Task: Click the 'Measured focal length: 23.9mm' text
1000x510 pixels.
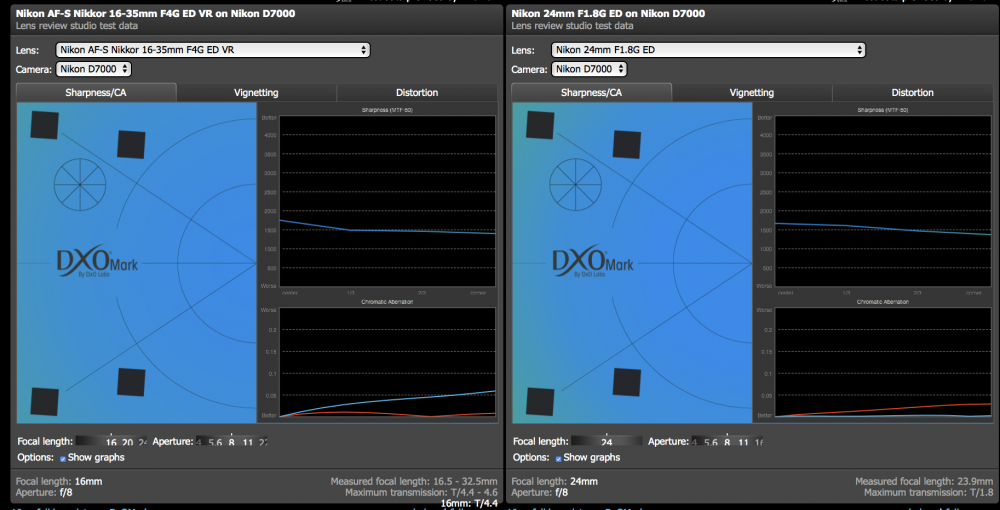Action: (x=924, y=481)
